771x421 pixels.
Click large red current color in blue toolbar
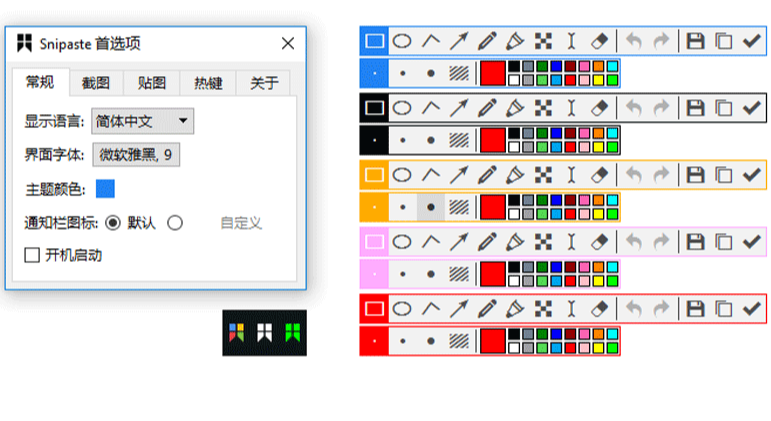point(493,73)
